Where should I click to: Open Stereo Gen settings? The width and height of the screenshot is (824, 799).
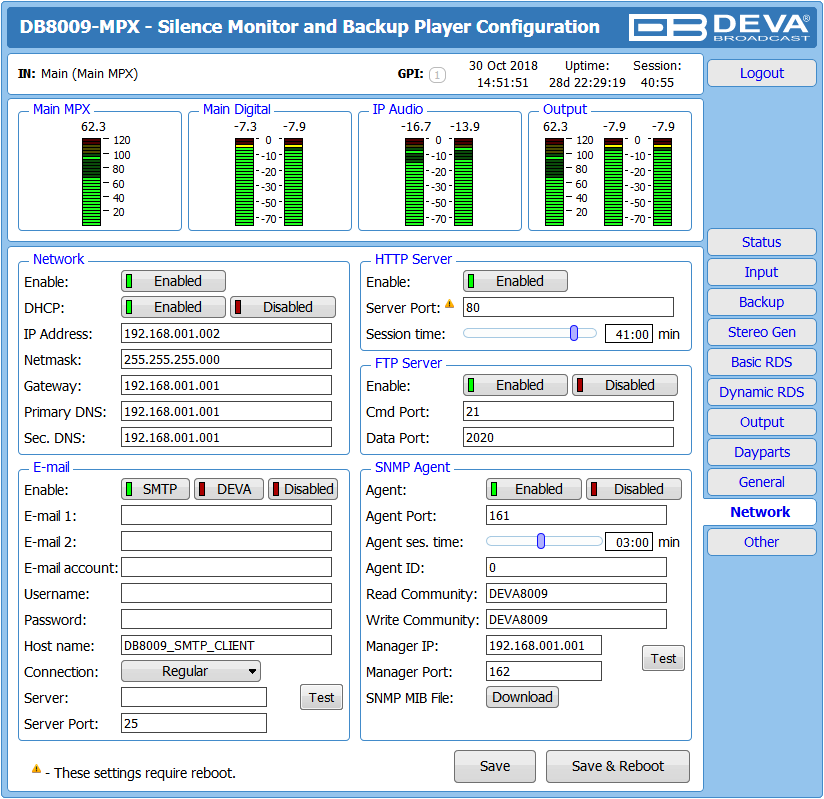point(761,332)
